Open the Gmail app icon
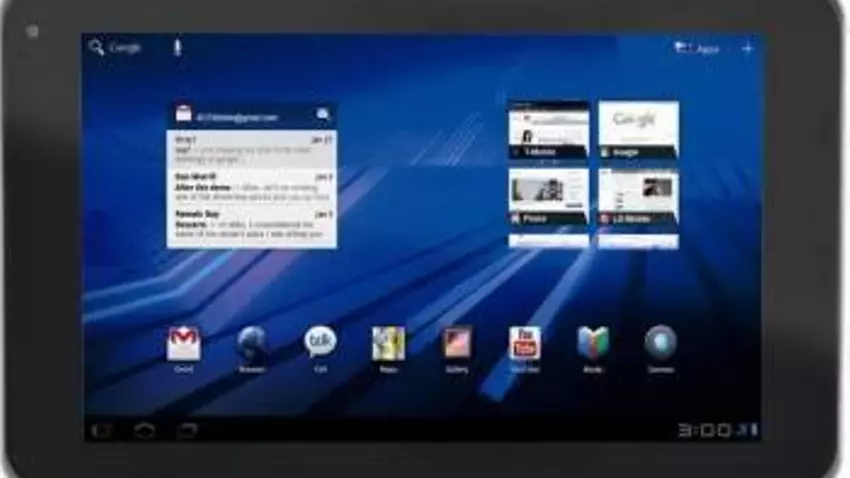Image resolution: width=850 pixels, height=478 pixels. [184, 343]
